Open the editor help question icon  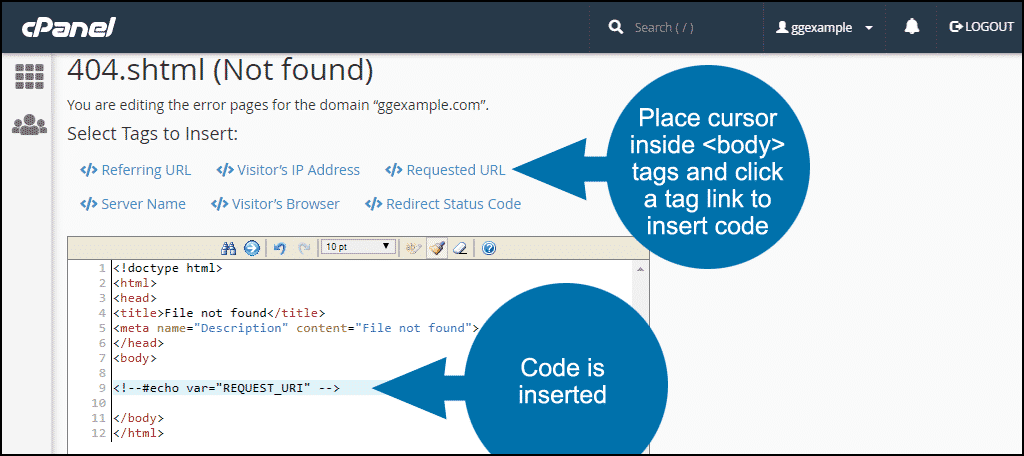point(489,248)
